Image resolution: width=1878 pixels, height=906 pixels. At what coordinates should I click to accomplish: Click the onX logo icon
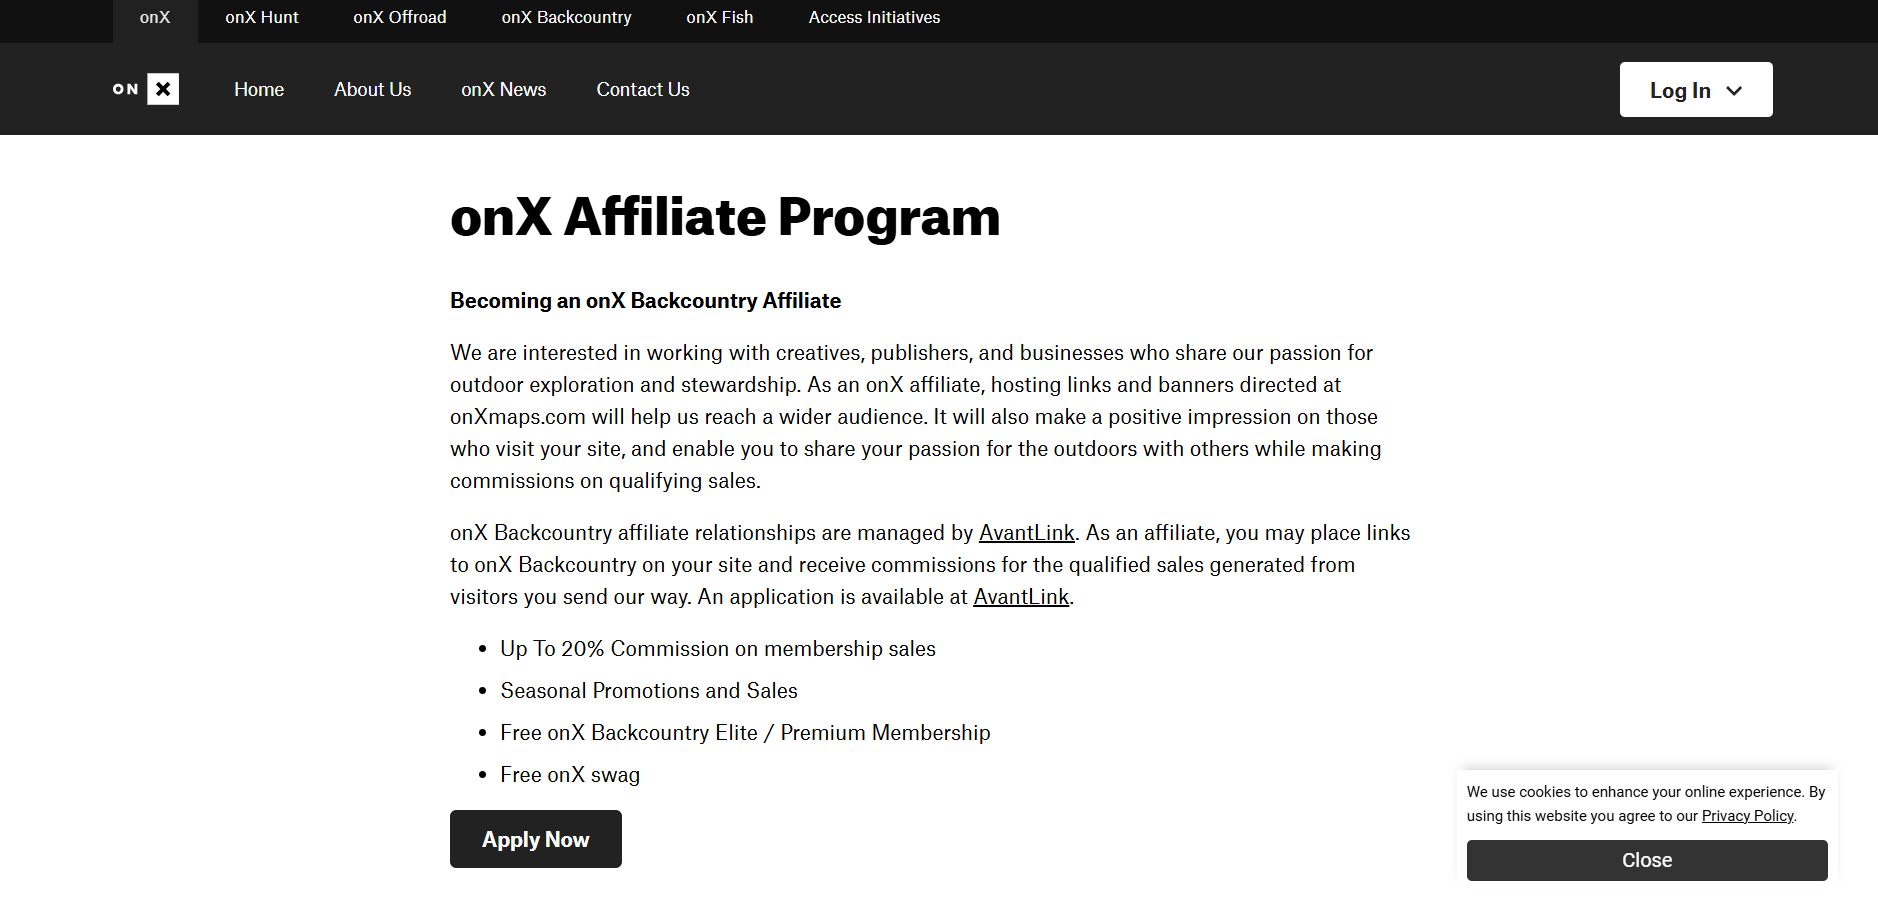146,89
